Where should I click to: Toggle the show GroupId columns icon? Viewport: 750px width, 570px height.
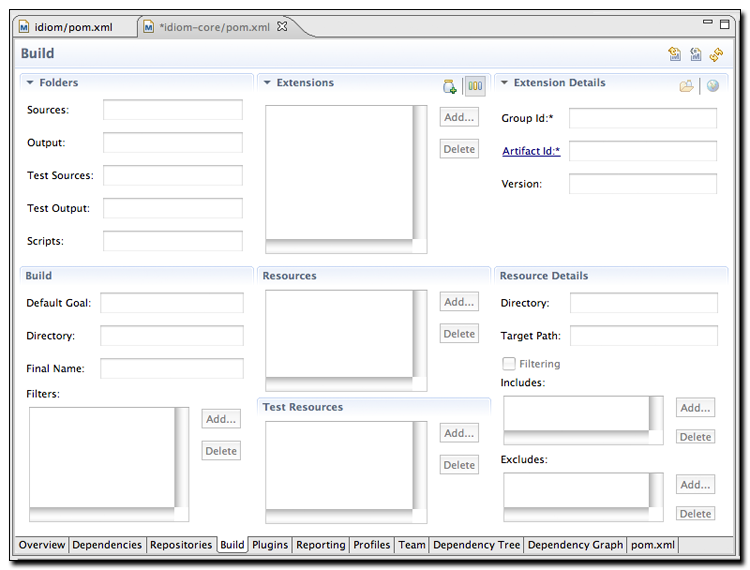[475, 87]
